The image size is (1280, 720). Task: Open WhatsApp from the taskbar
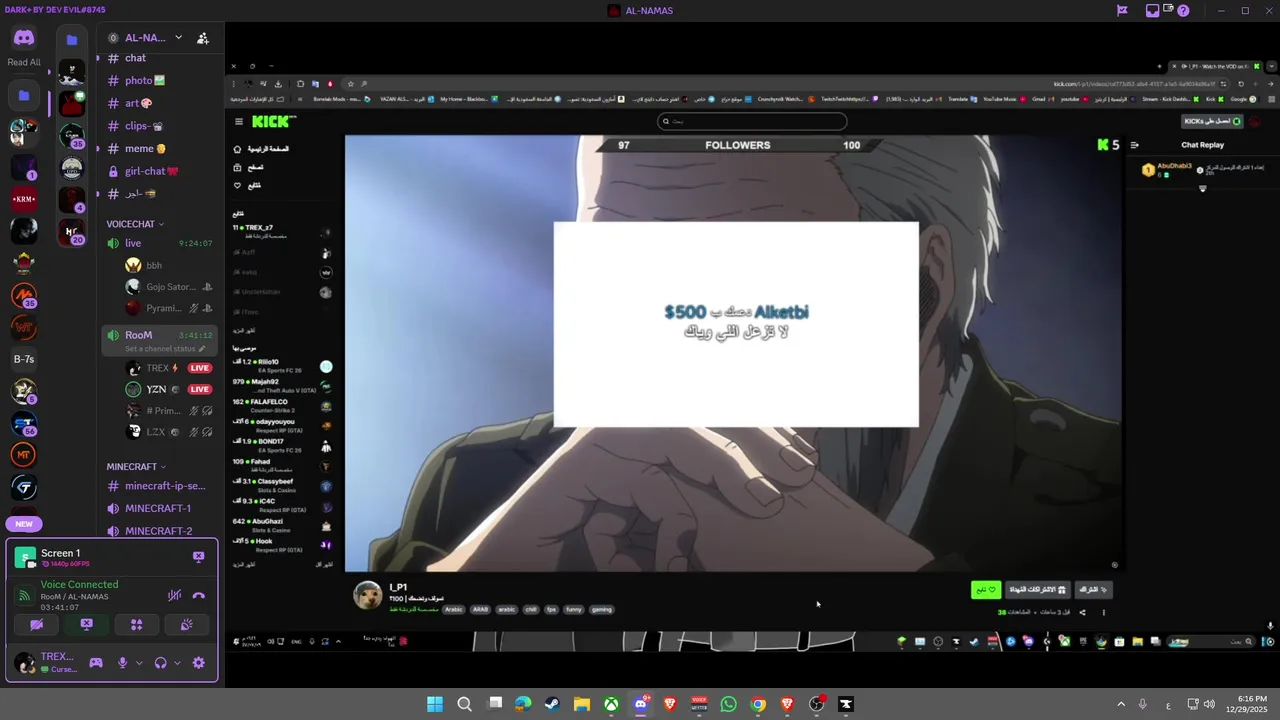(x=728, y=704)
